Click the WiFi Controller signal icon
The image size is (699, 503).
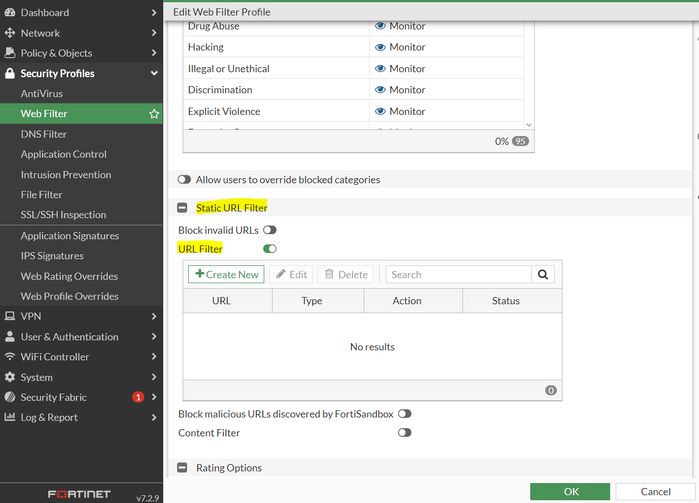(10, 357)
